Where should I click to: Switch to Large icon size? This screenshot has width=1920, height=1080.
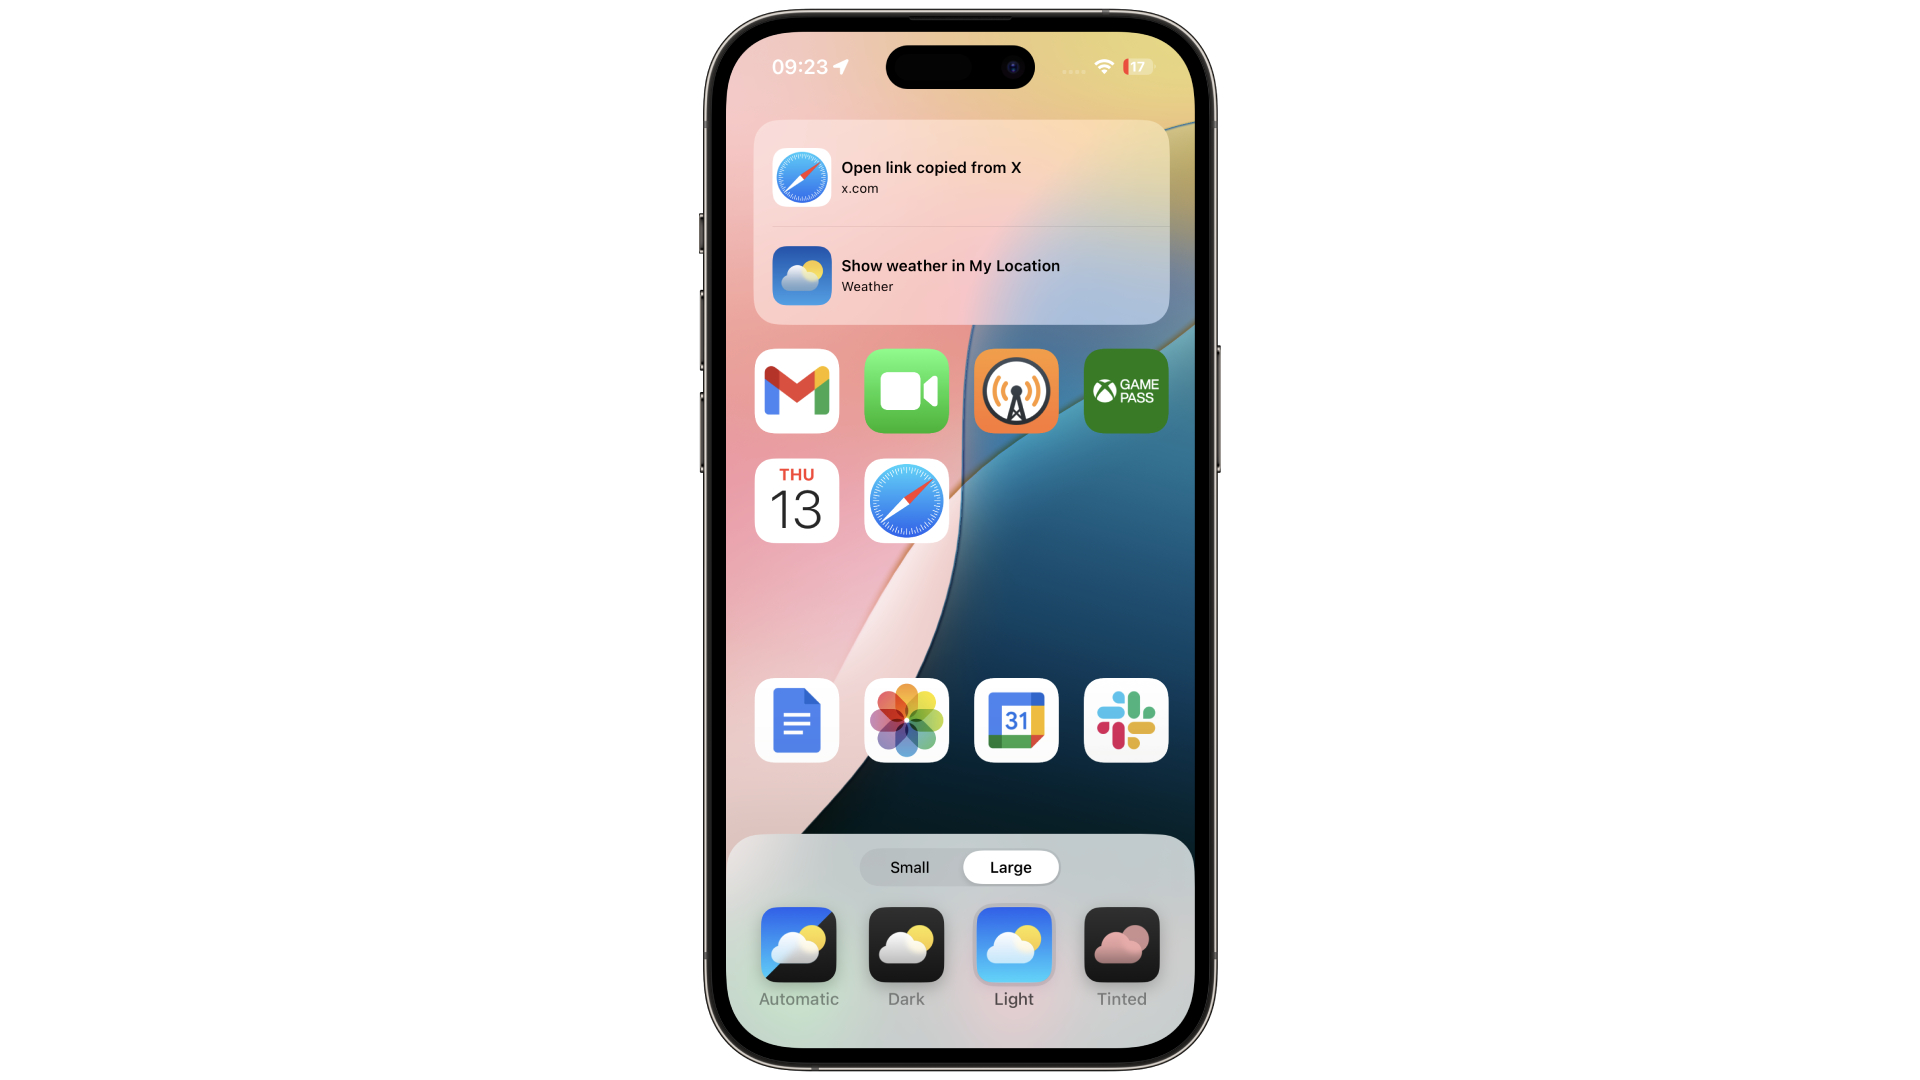coord(1010,868)
